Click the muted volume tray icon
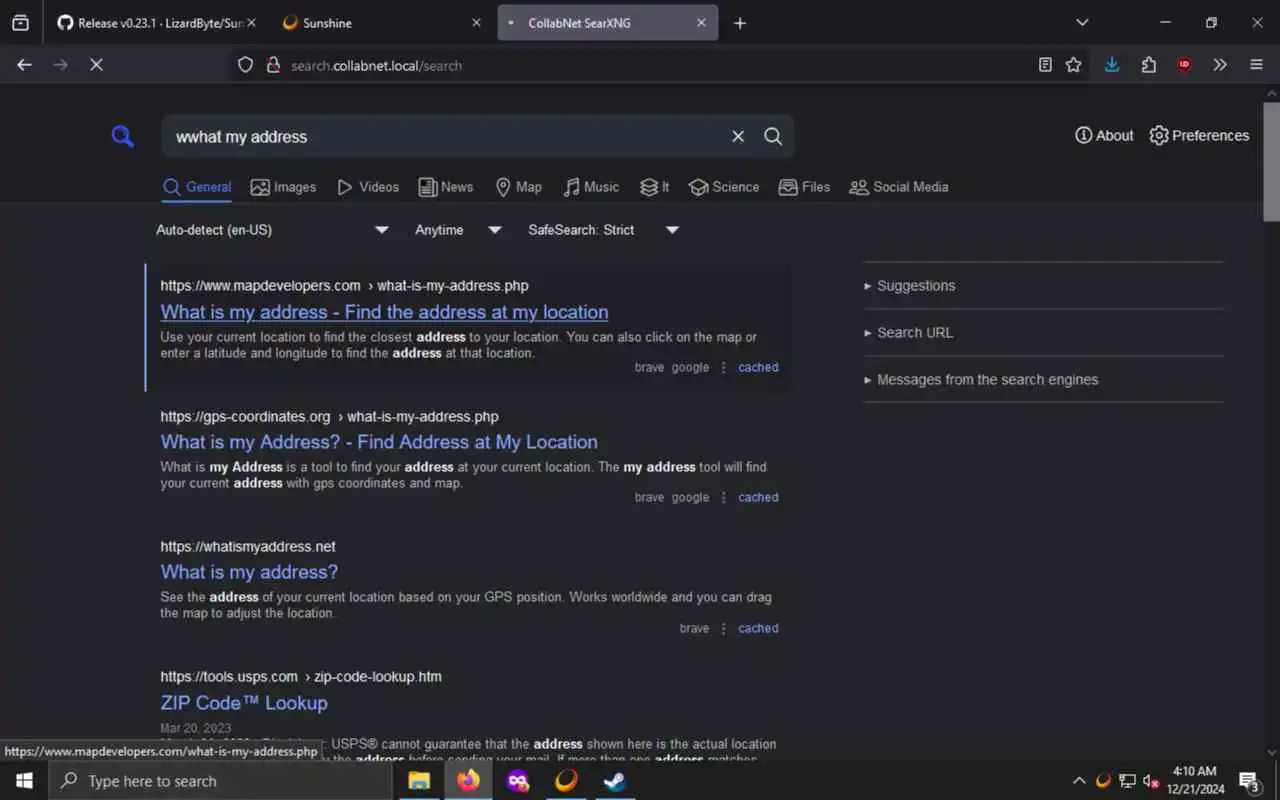The width and height of the screenshot is (1280, 800). coord(1151,781)
